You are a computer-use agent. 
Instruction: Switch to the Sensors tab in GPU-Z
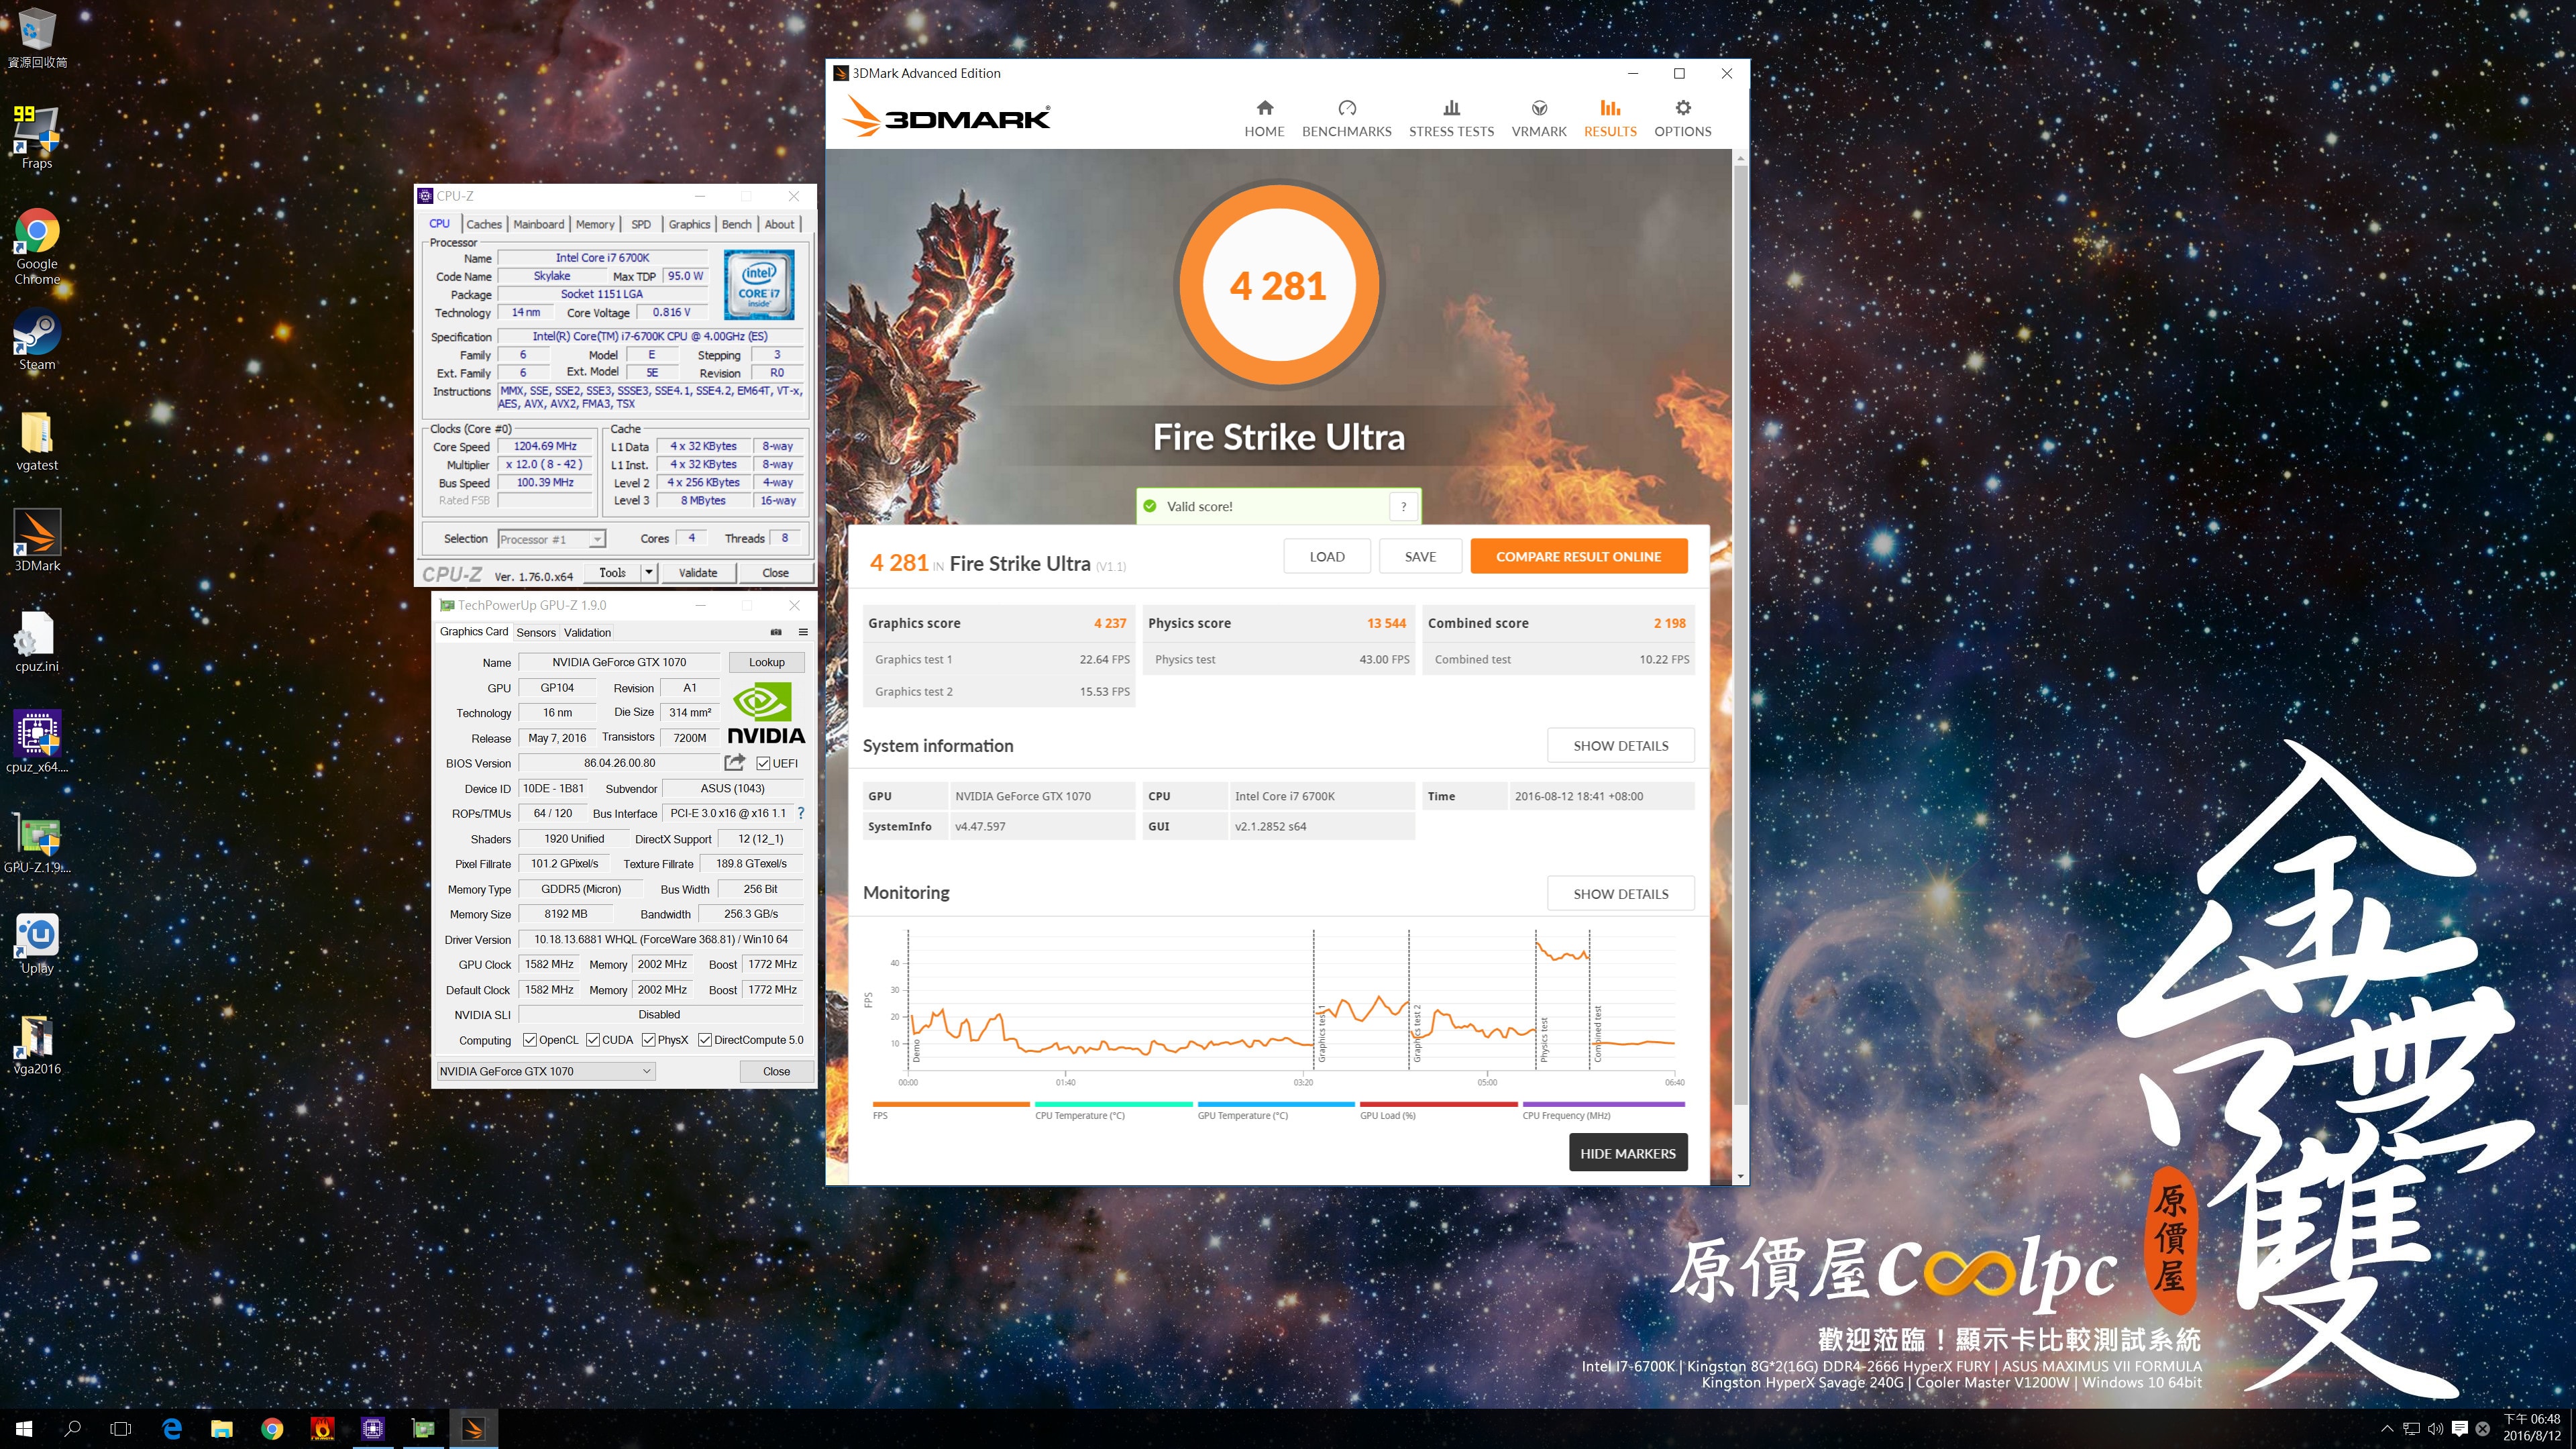coord(536,632)
